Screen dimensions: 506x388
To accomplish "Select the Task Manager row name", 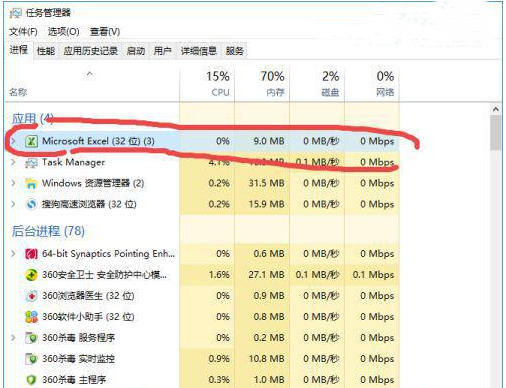I will click(x=73, y=162).
